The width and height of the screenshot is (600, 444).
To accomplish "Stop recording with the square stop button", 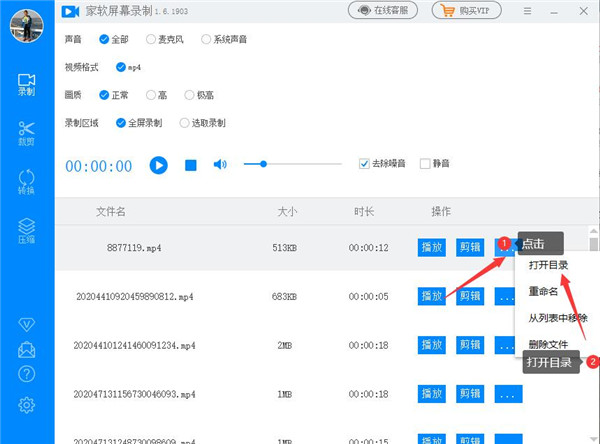I will [x=191, y=165].
